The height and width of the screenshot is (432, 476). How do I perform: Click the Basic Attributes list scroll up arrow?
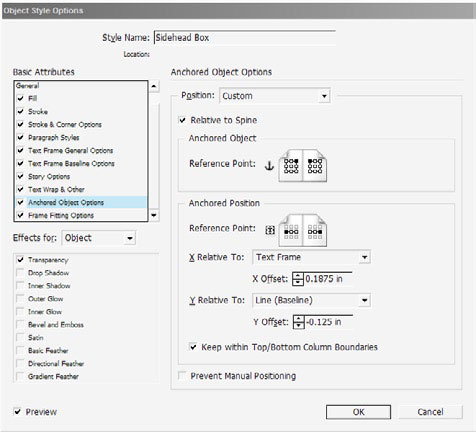(x=154, y=86)
